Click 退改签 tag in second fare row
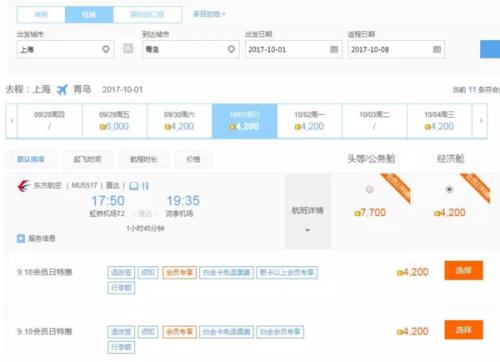This screenshot has height=362, width=500. tap(121, 332)
